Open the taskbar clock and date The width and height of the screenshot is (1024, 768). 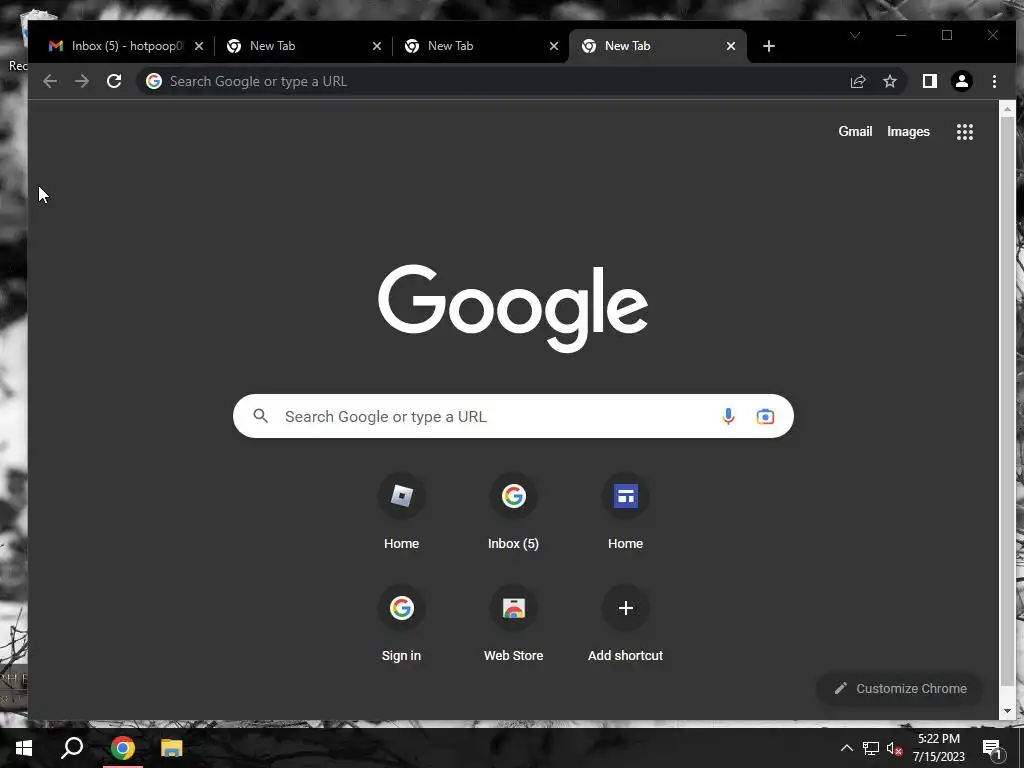pos(938,748)
